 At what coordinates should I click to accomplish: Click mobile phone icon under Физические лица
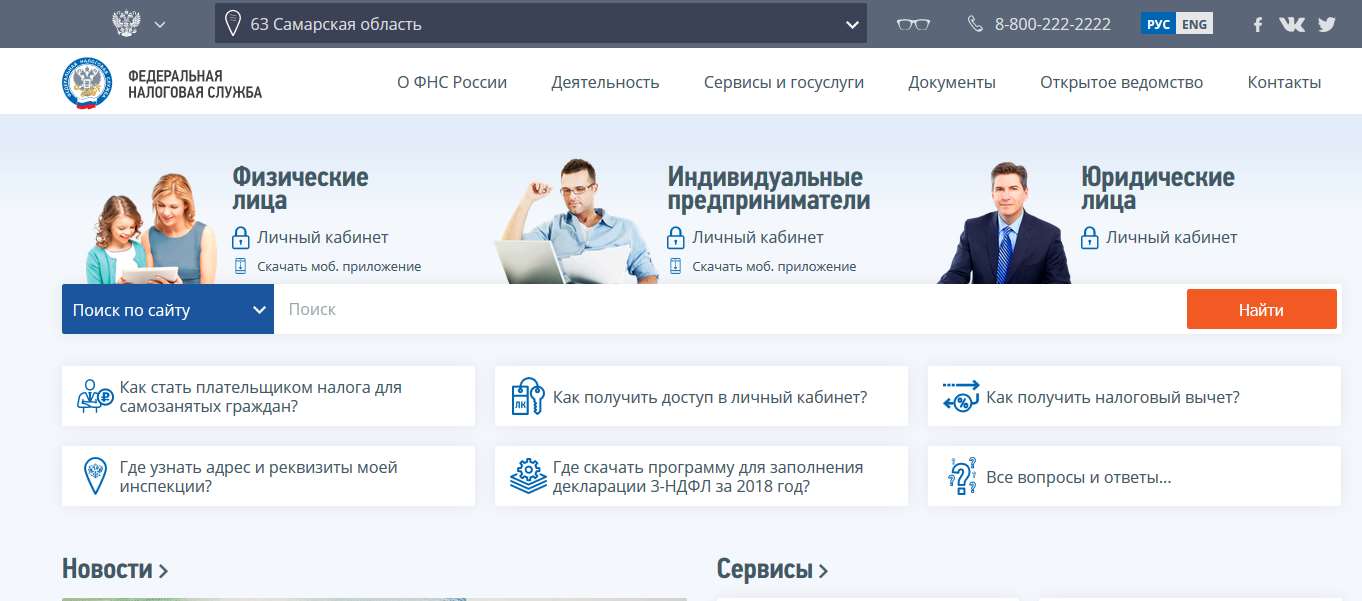click(240, 266)
